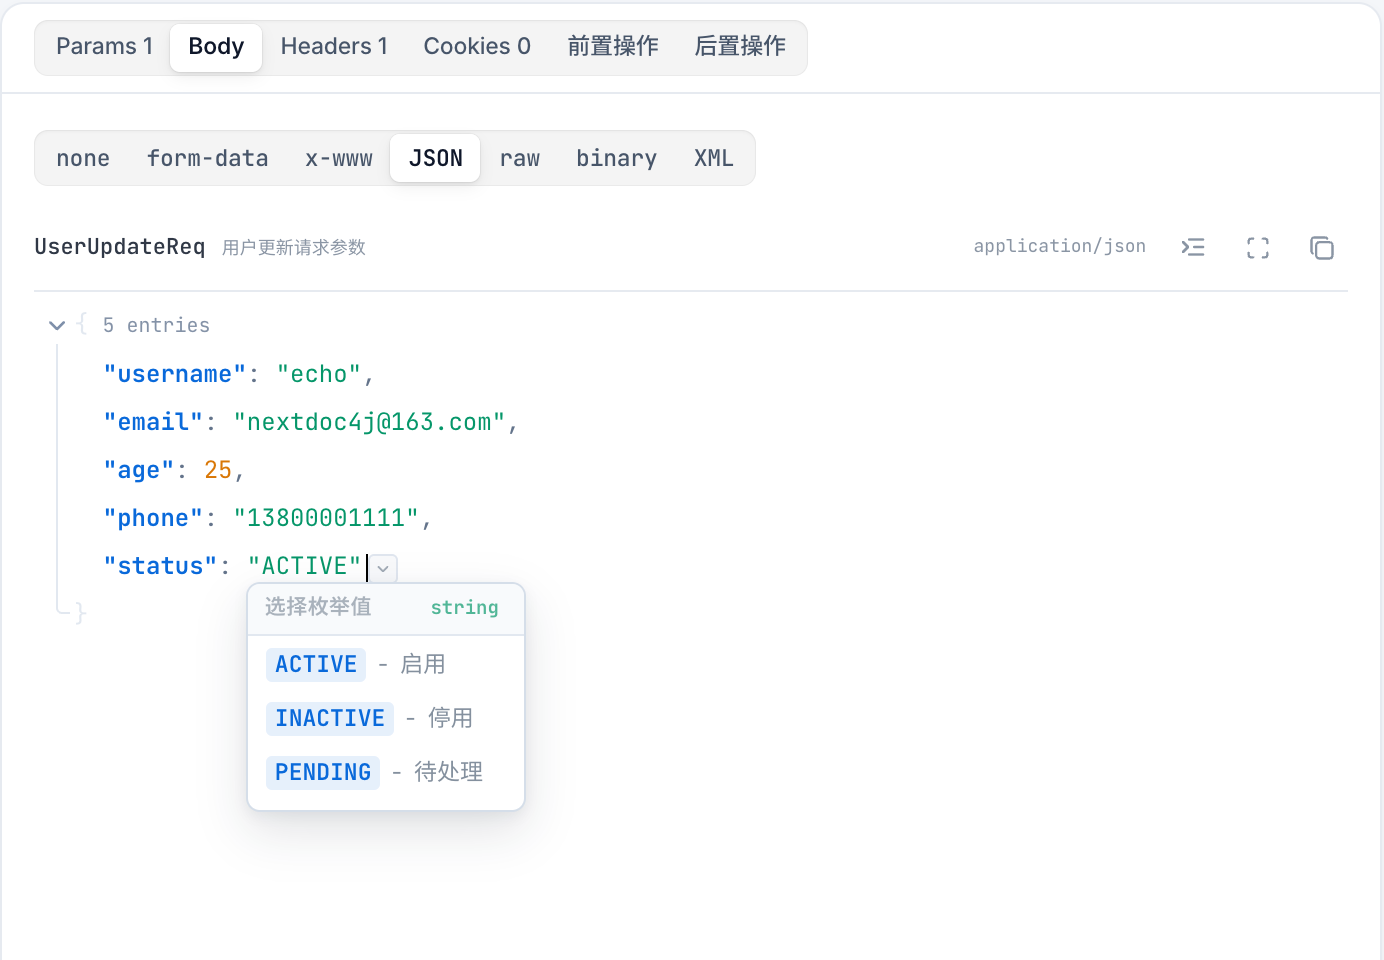Choose the x-www body type
The image size is (1384, 960).
click(339, 158)
